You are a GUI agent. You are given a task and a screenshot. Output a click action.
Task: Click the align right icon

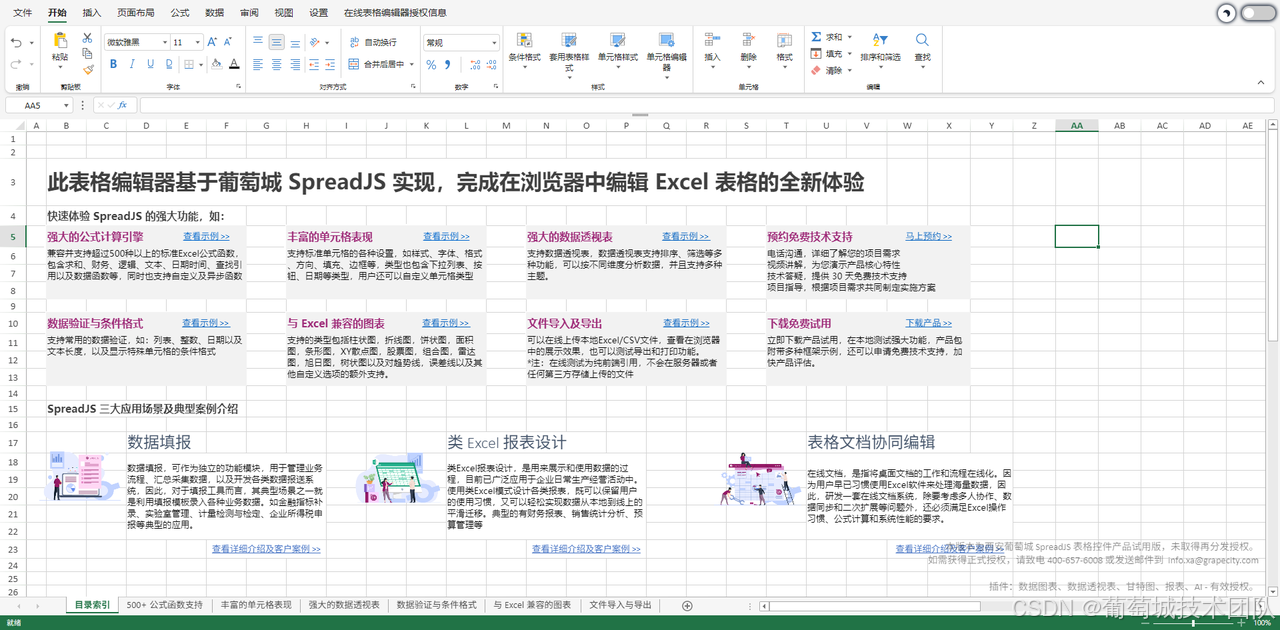point(295,64)
